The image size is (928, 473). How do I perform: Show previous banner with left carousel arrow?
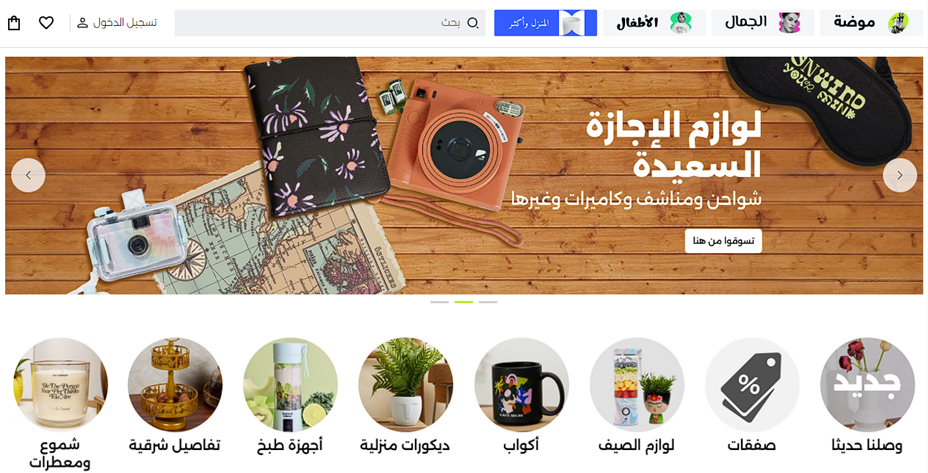28,175
